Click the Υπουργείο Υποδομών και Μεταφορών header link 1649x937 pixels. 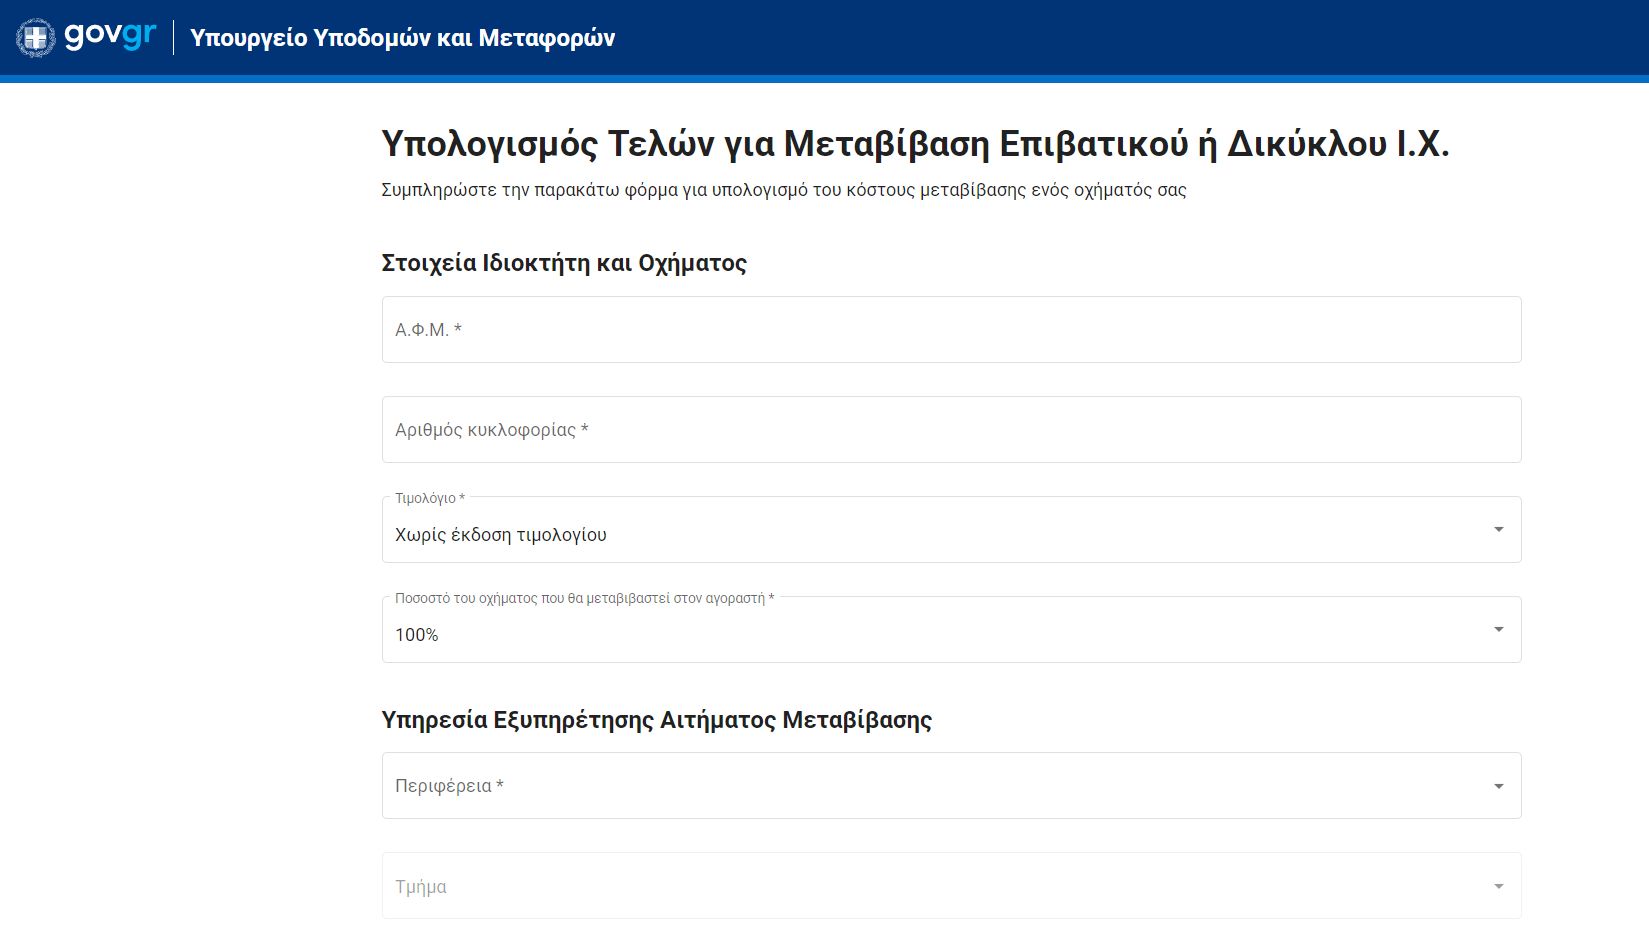coord(402,38)
